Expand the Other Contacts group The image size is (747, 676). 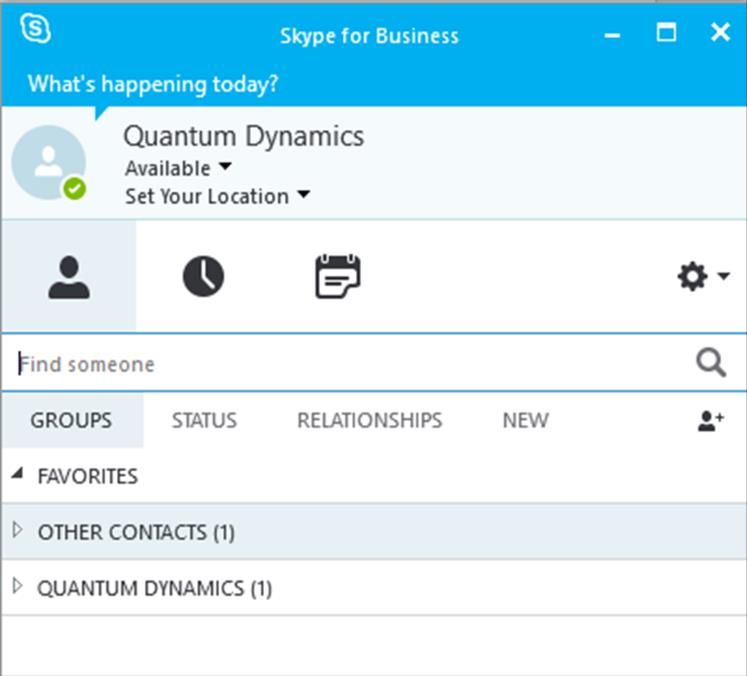pyautogui.click(x=18, y=530)
